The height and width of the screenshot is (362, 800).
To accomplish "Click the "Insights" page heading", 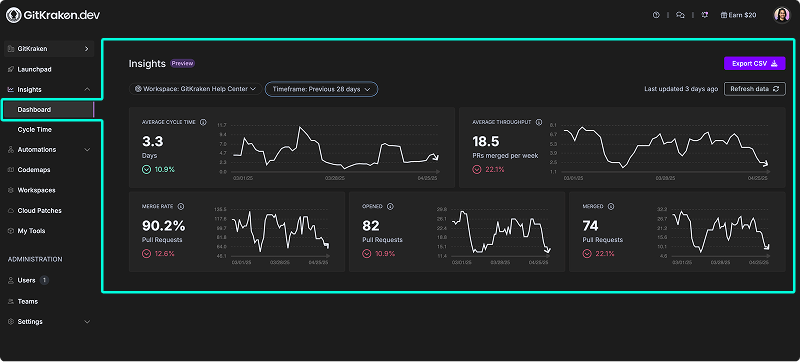I will click(x=147, y=64).
